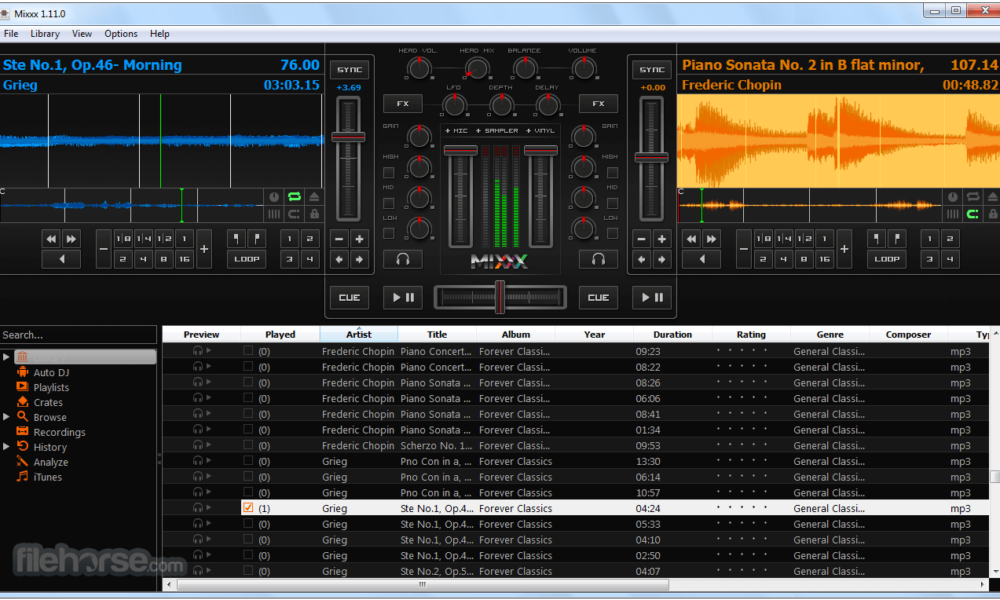Uncheck played box for Grieg 04:24 track
This screenshot has width=1000, height=600.
[x=248, y=508]
